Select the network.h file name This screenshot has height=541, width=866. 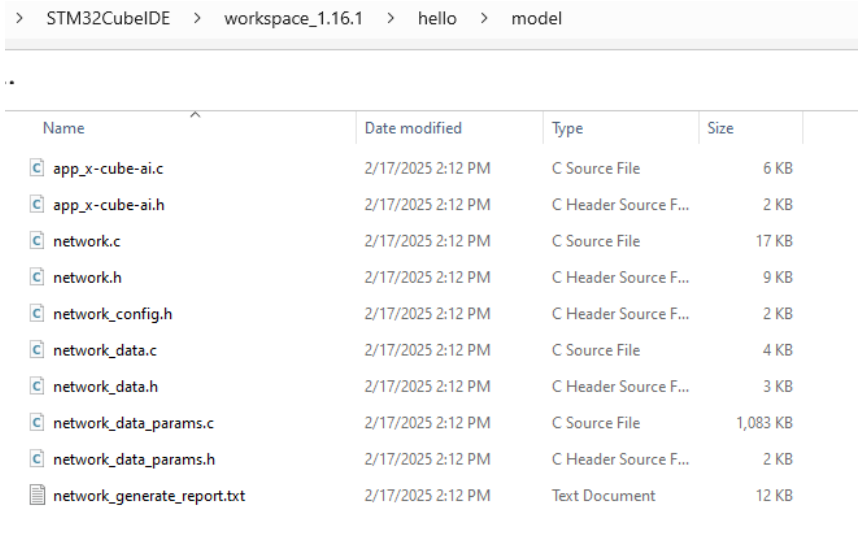click(x=87, y=278)
